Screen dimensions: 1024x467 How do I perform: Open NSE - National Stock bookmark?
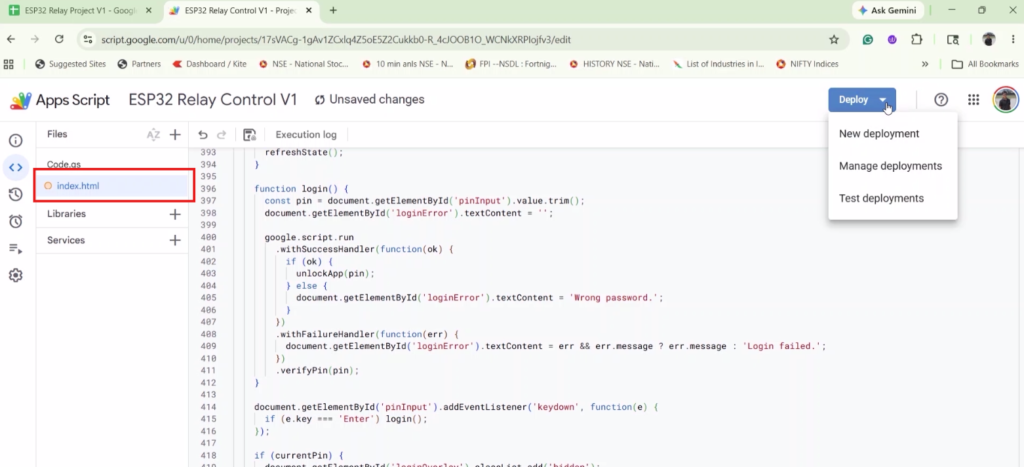(x=304, y=64)
